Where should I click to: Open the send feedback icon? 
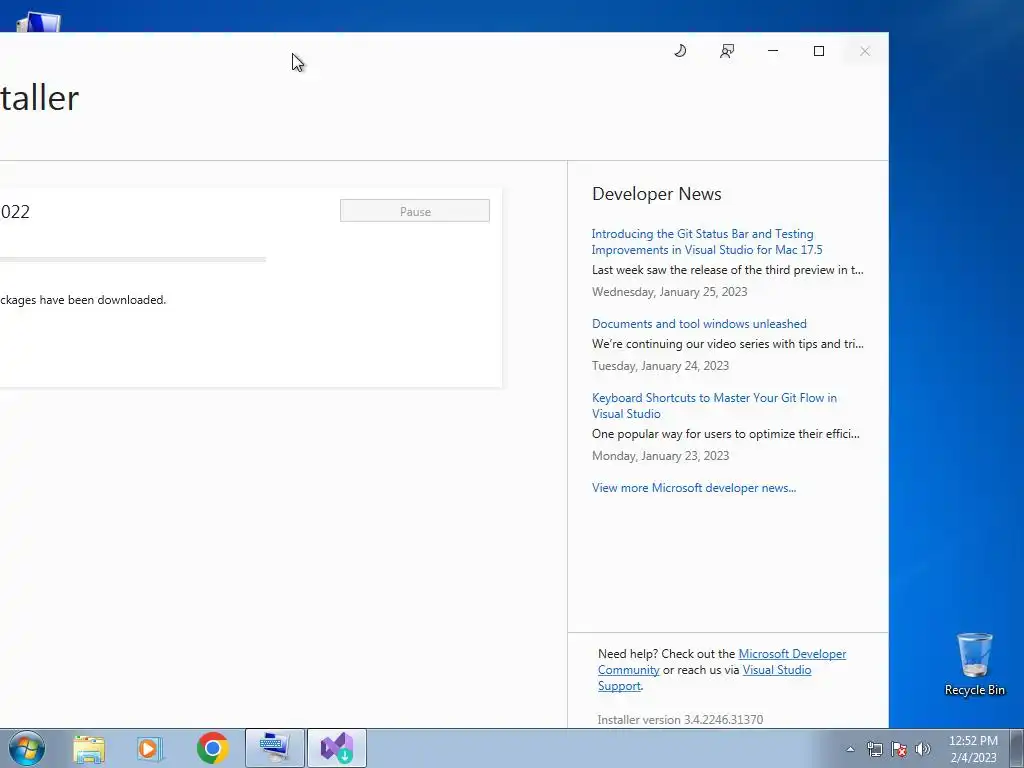pos(727,51)
